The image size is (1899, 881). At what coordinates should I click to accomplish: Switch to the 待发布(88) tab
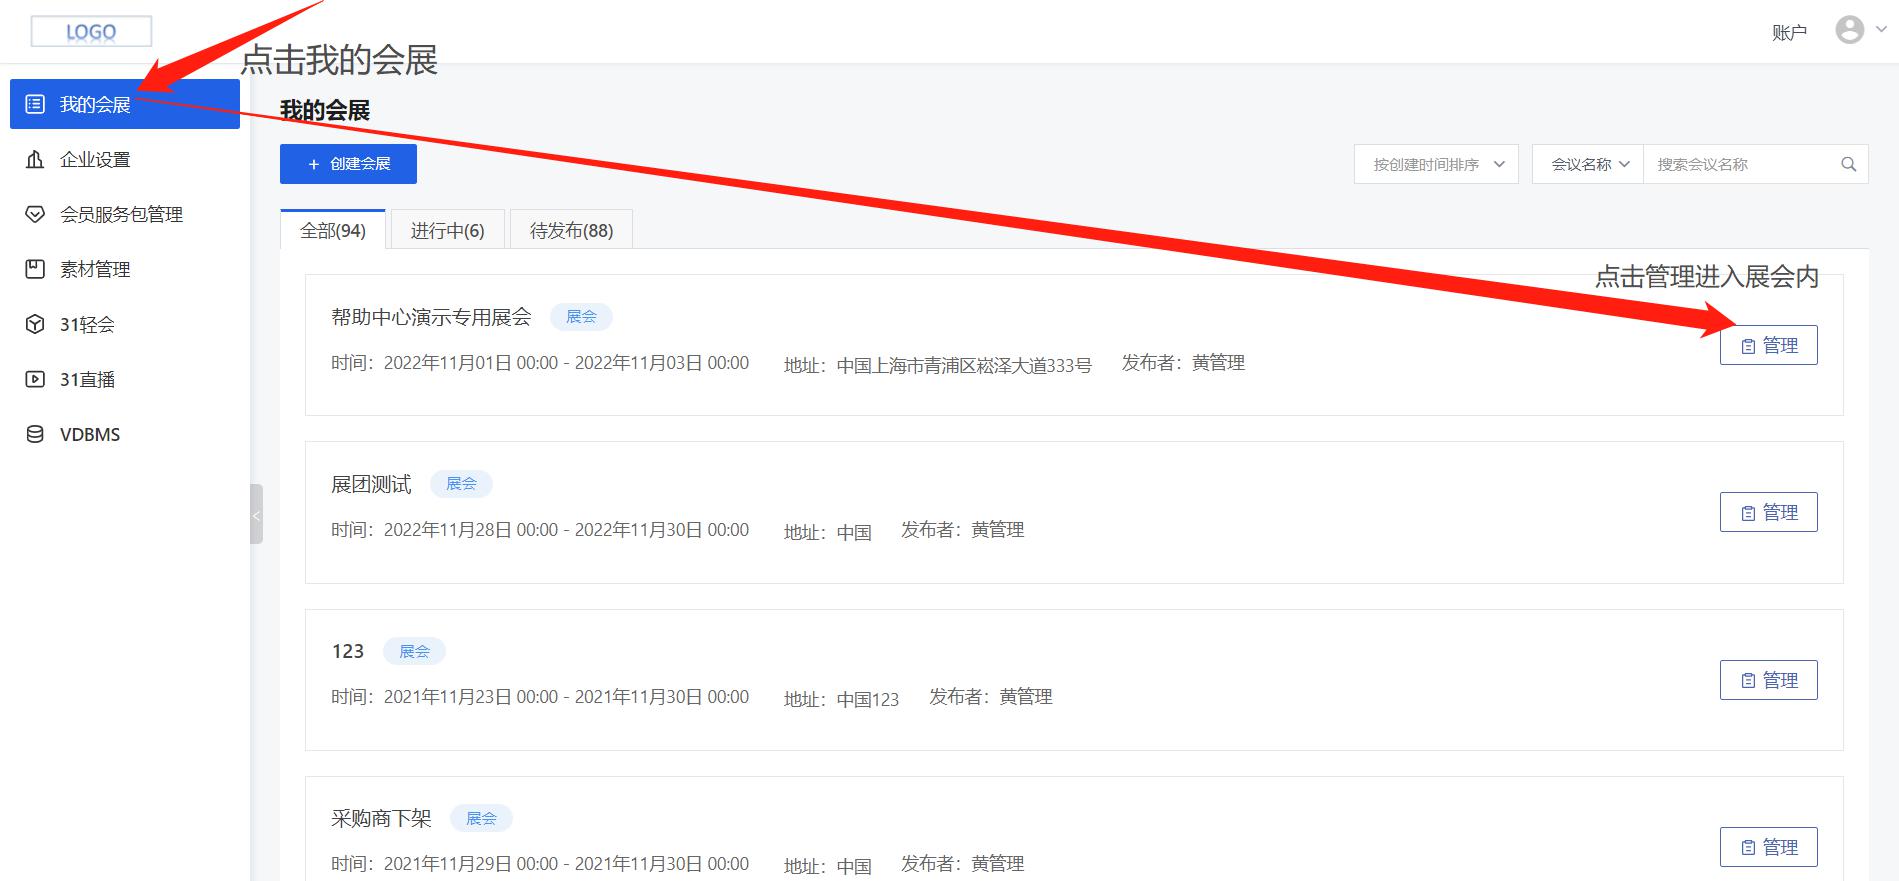point(571,230)
